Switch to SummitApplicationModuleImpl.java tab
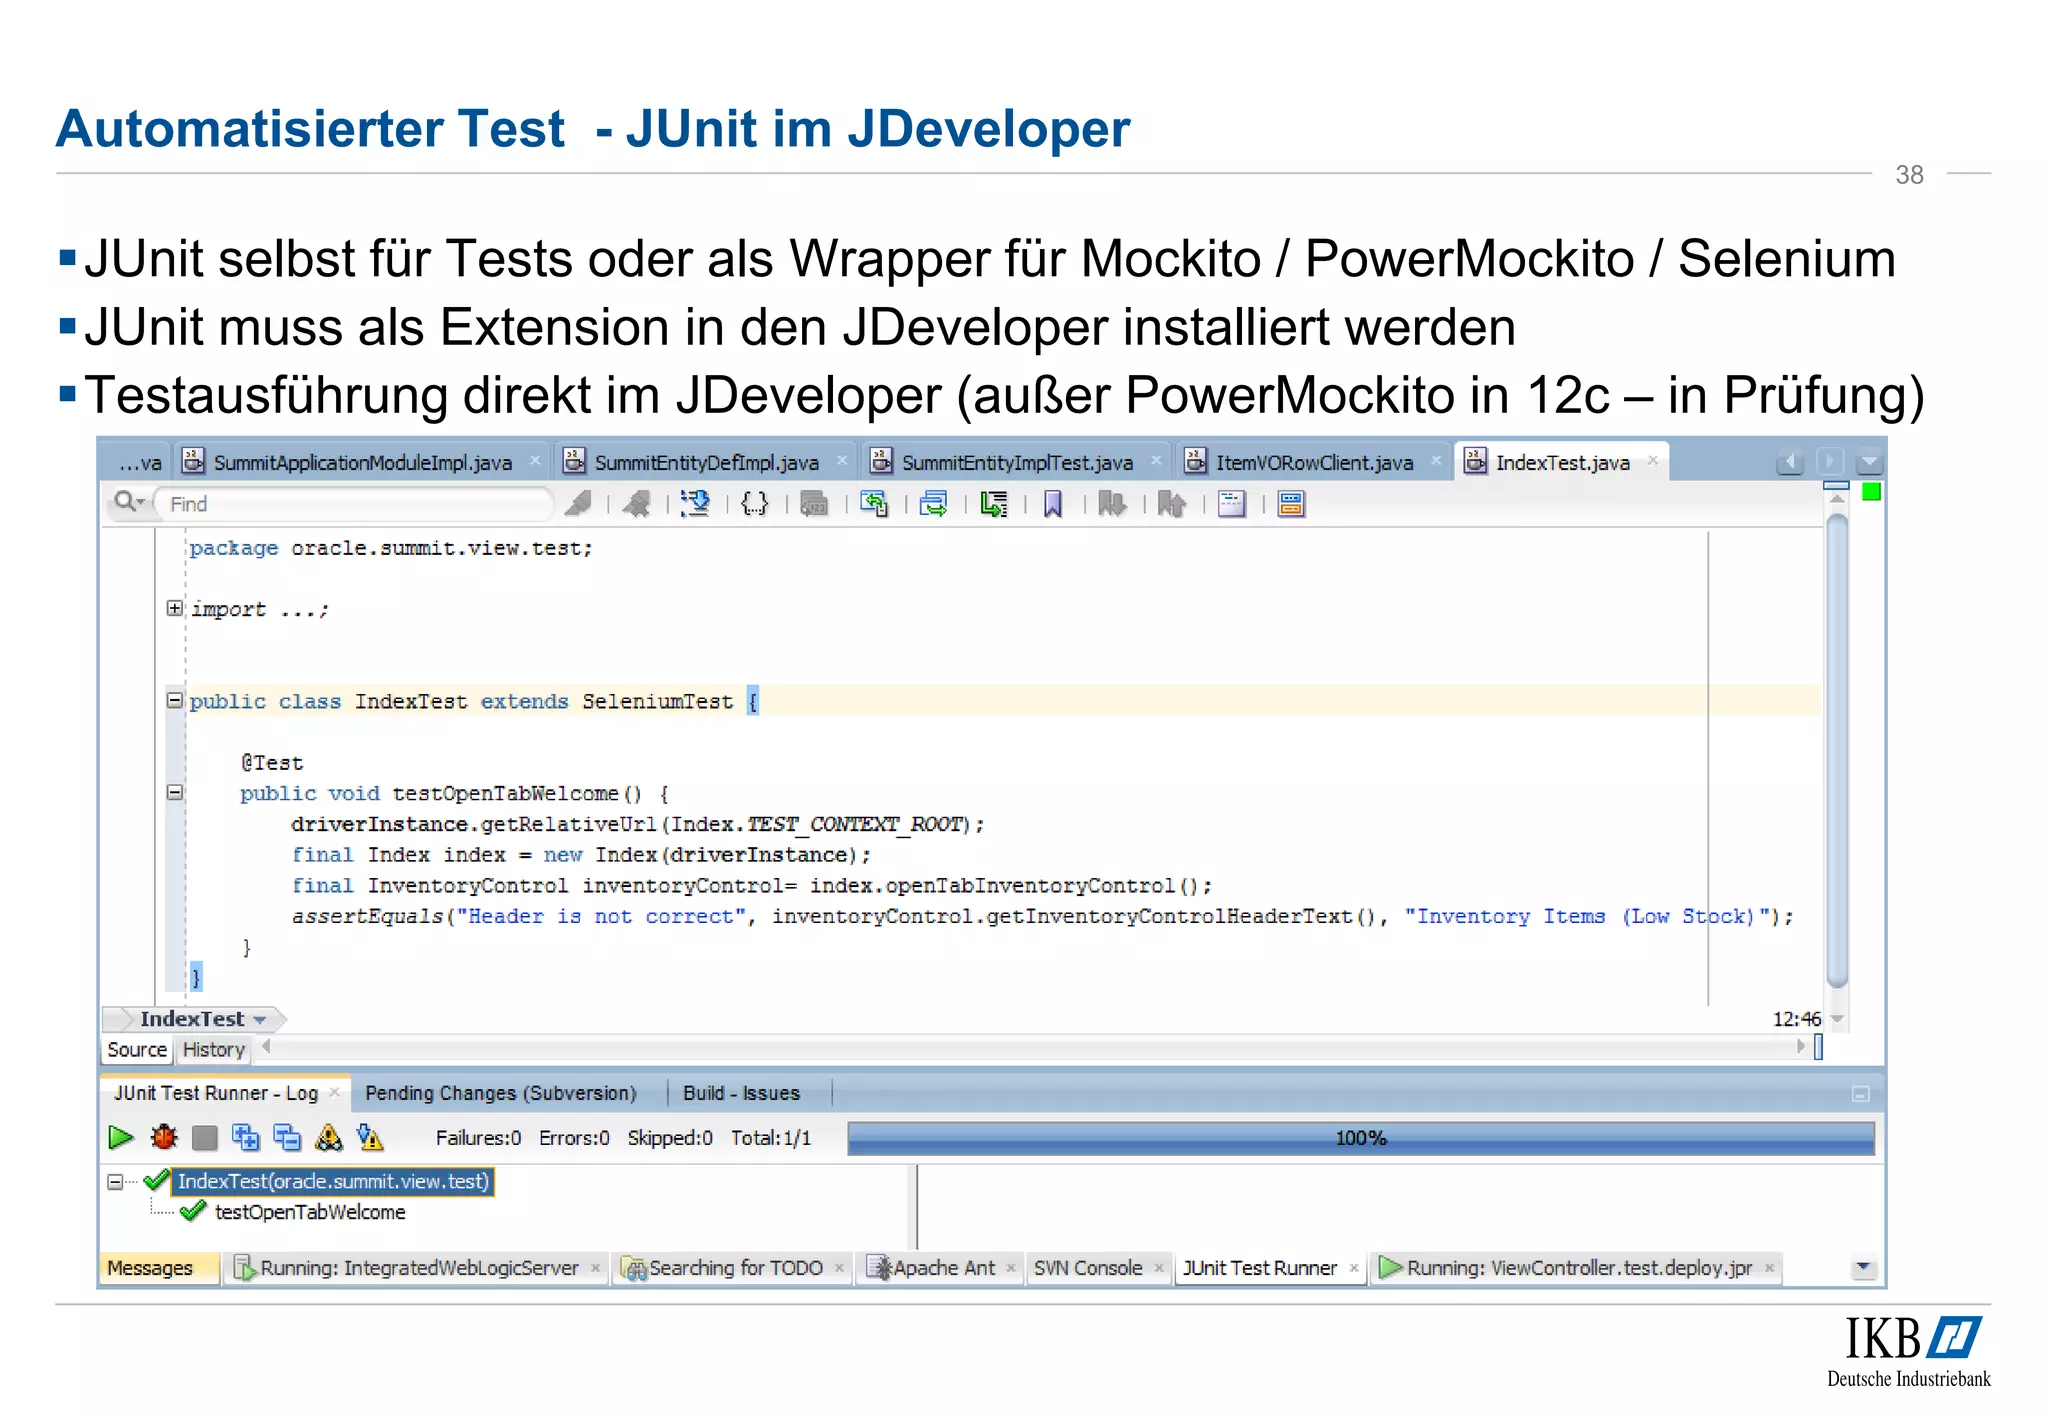The image size is (2048, 1418). [x=361, y=462]
